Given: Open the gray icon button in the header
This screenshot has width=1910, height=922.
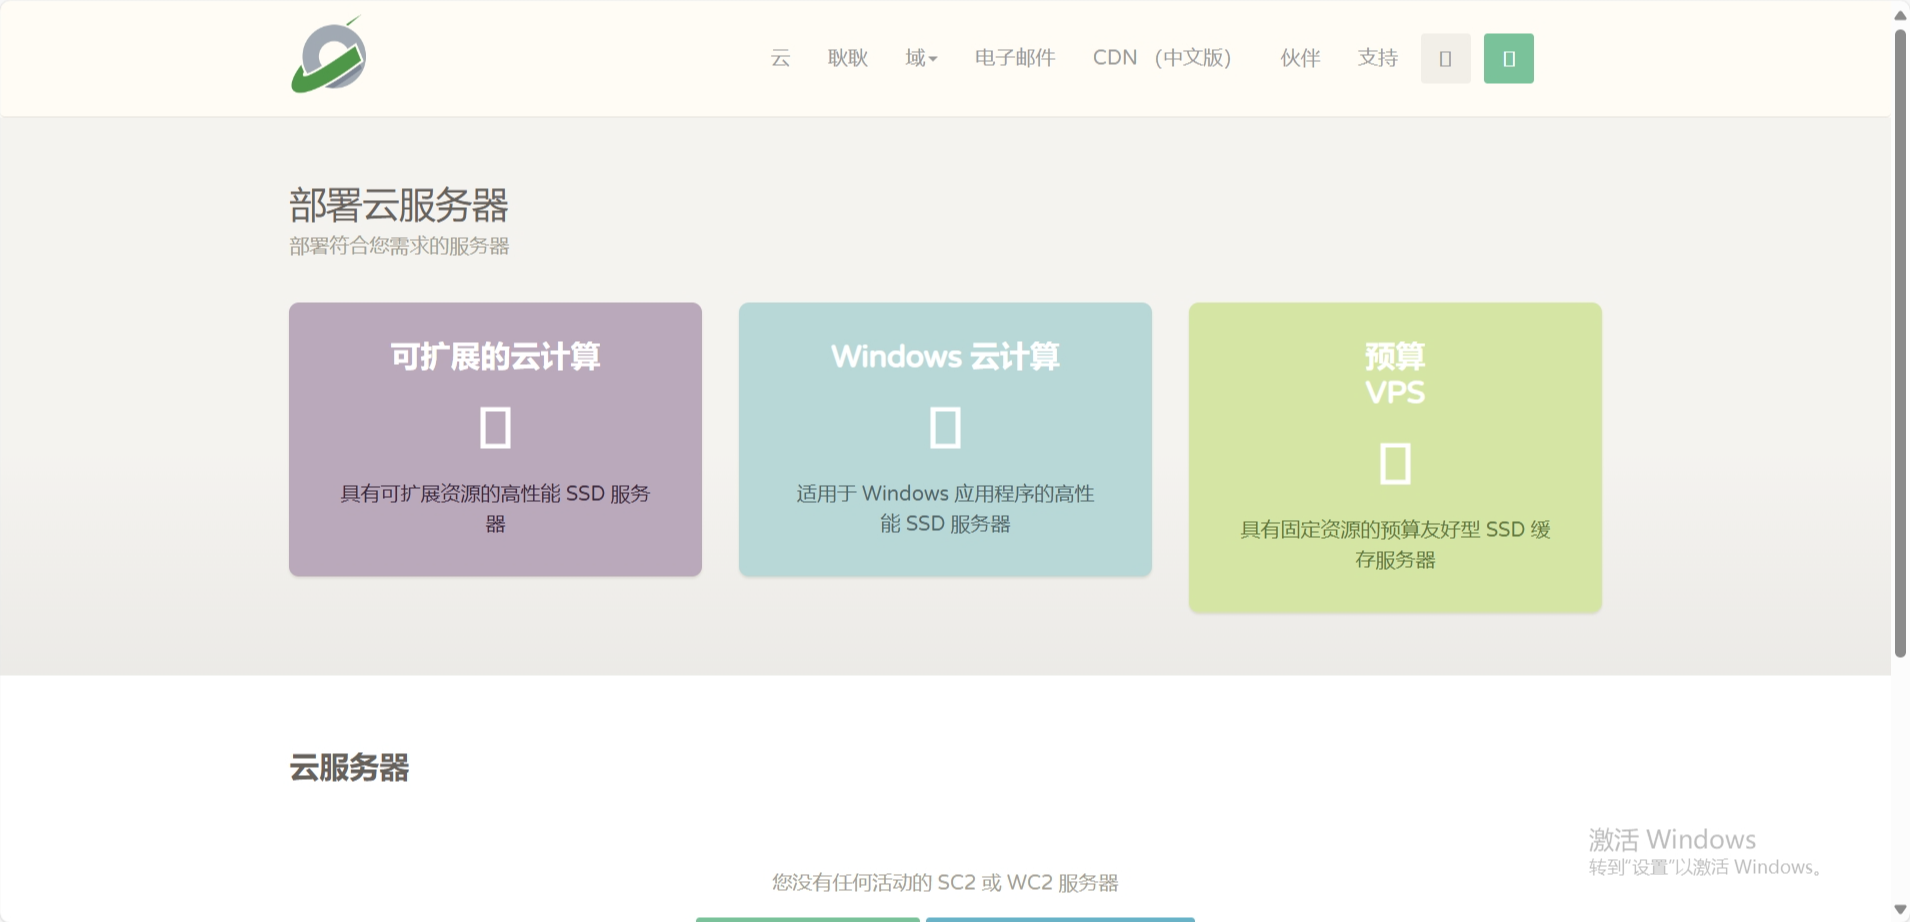Looking at the screenshot, I should (x=1444, y=58).
